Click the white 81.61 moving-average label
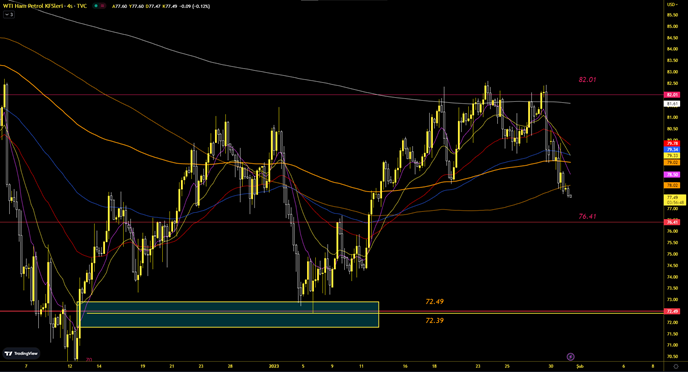This screenshot has height=372, width=688. point(672,104)
